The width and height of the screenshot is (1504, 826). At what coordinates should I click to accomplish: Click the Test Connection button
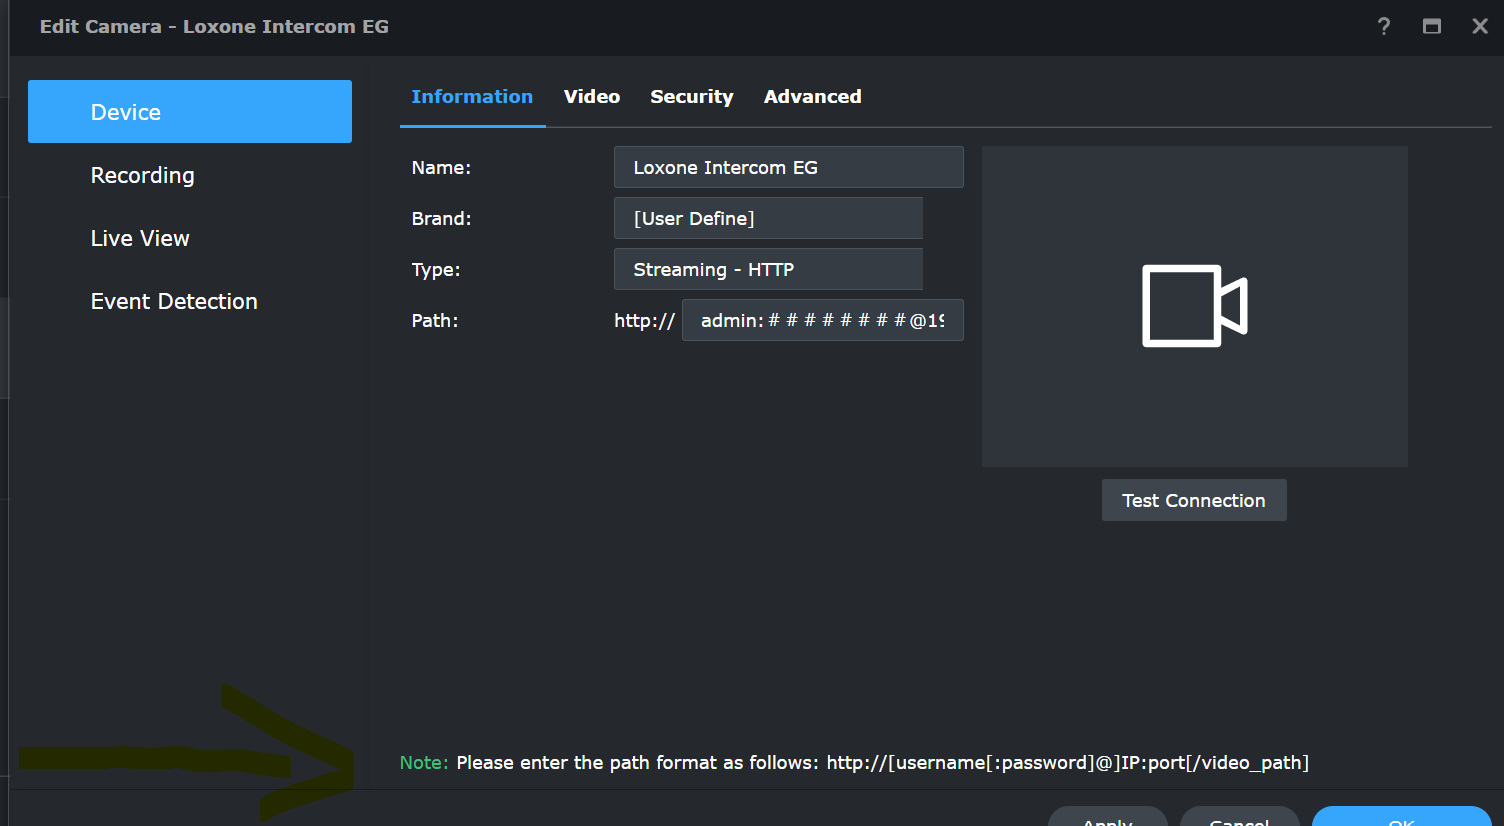pyautogui.click(x=1194, y=500)
